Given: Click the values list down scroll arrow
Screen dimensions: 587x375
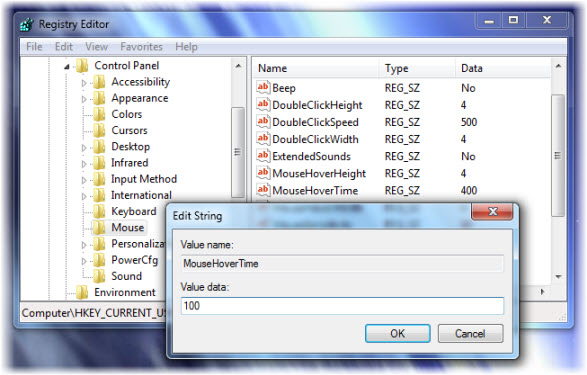Looking at the screenshot, I should pos(558,277).
